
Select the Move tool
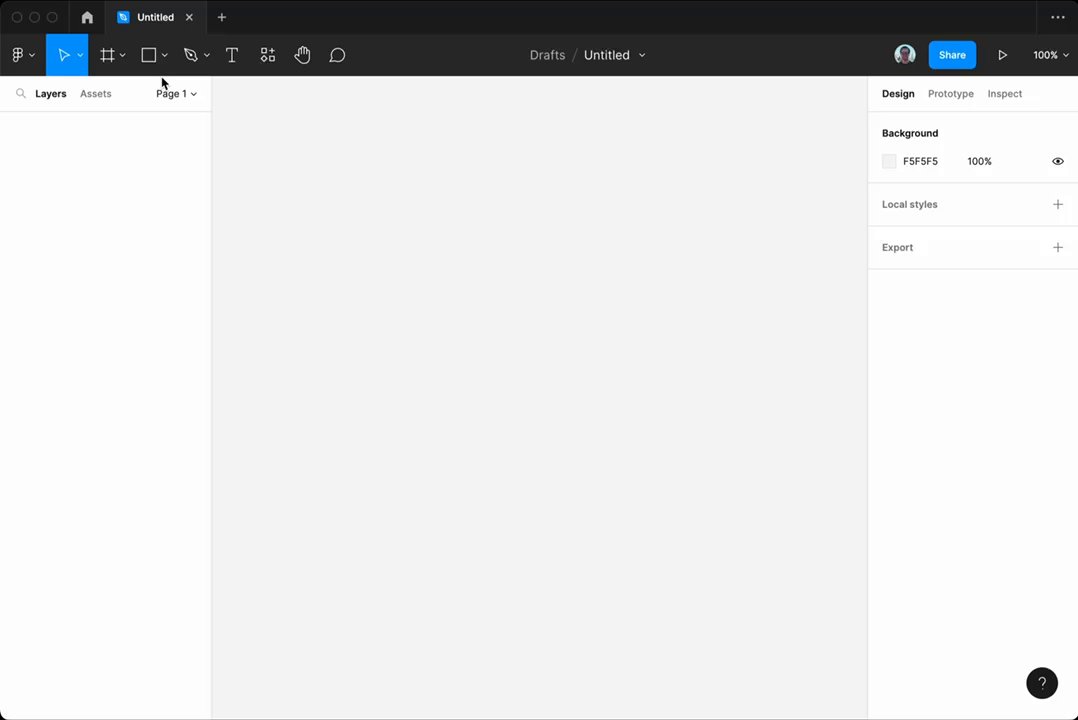click(63, 55)
